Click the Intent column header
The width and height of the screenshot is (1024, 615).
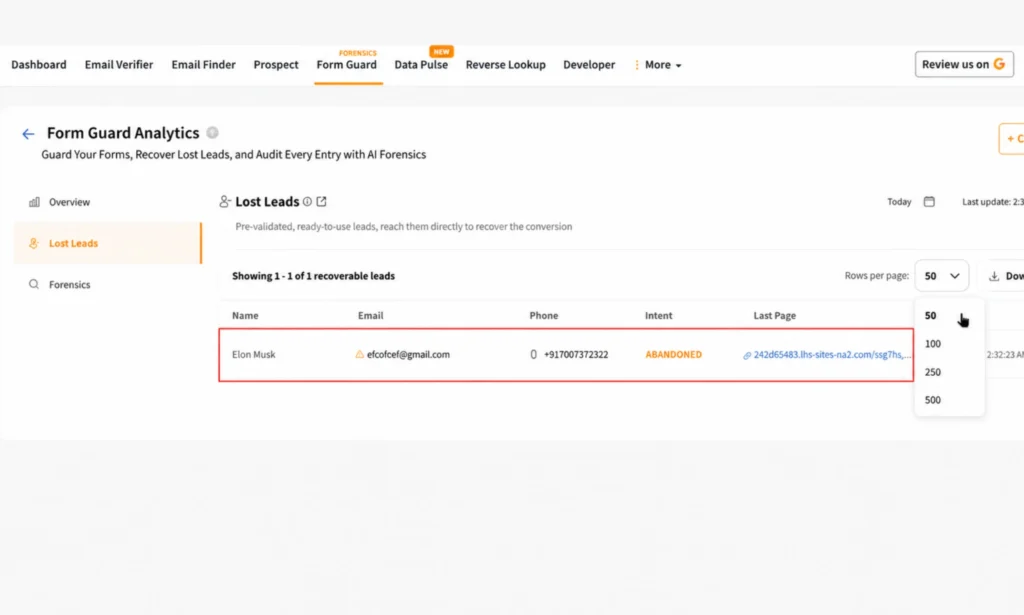click(658, 315)
